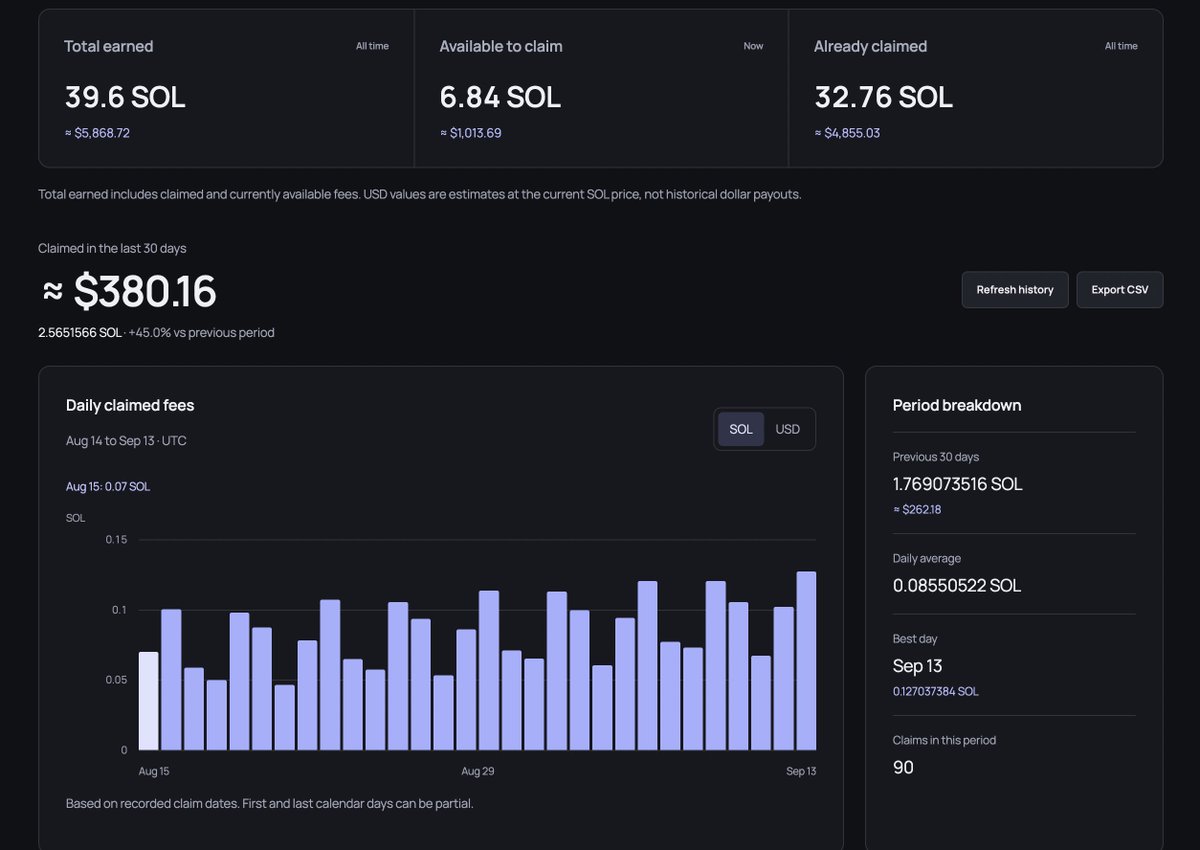Click the 0.08550522 SOL daily average

pos(957,586)
